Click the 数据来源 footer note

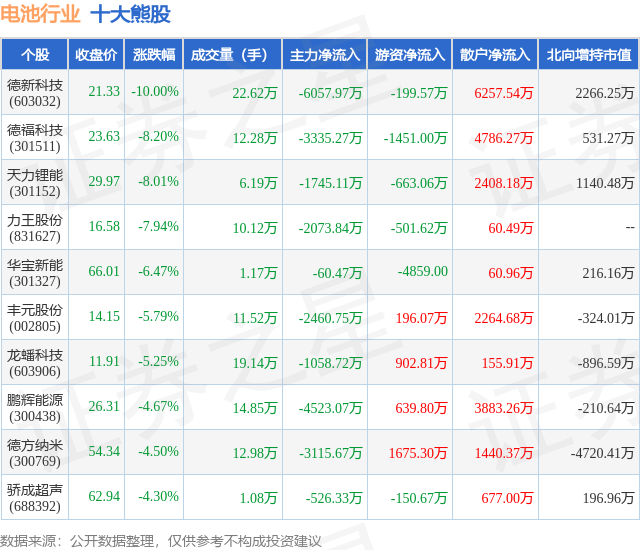pos(160,541)
